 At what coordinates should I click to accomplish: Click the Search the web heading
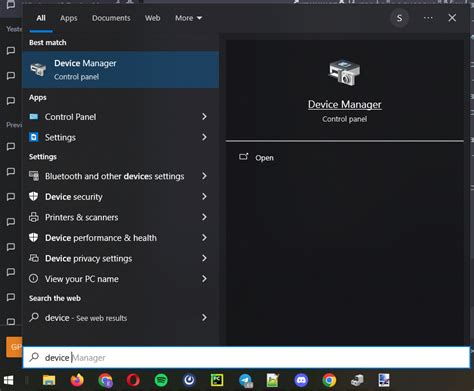[x=55, y=298]
